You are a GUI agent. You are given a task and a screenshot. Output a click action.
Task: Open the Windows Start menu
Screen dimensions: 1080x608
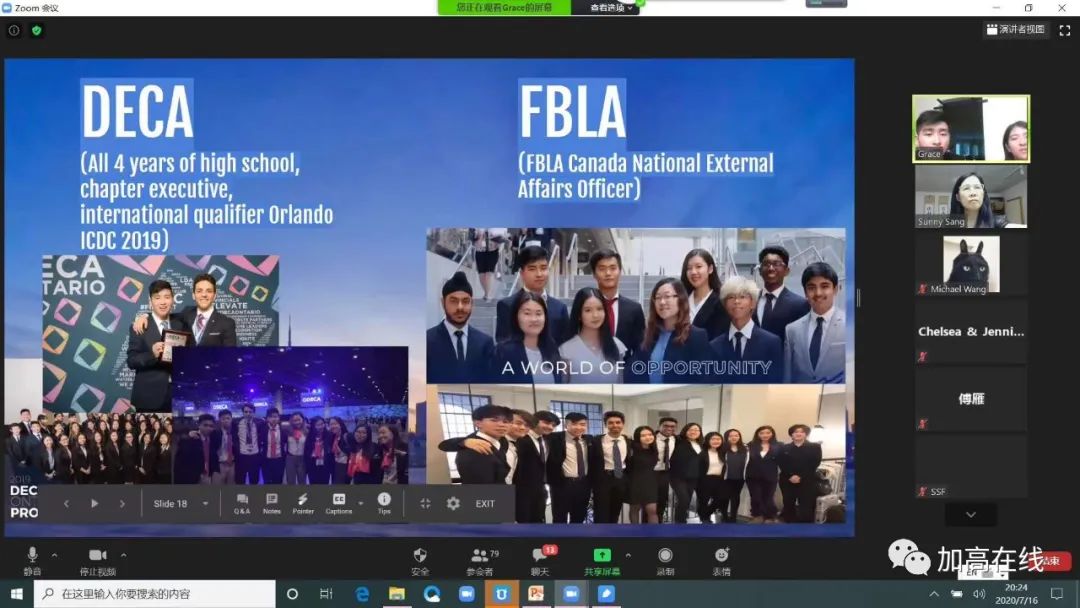[17, 594]
